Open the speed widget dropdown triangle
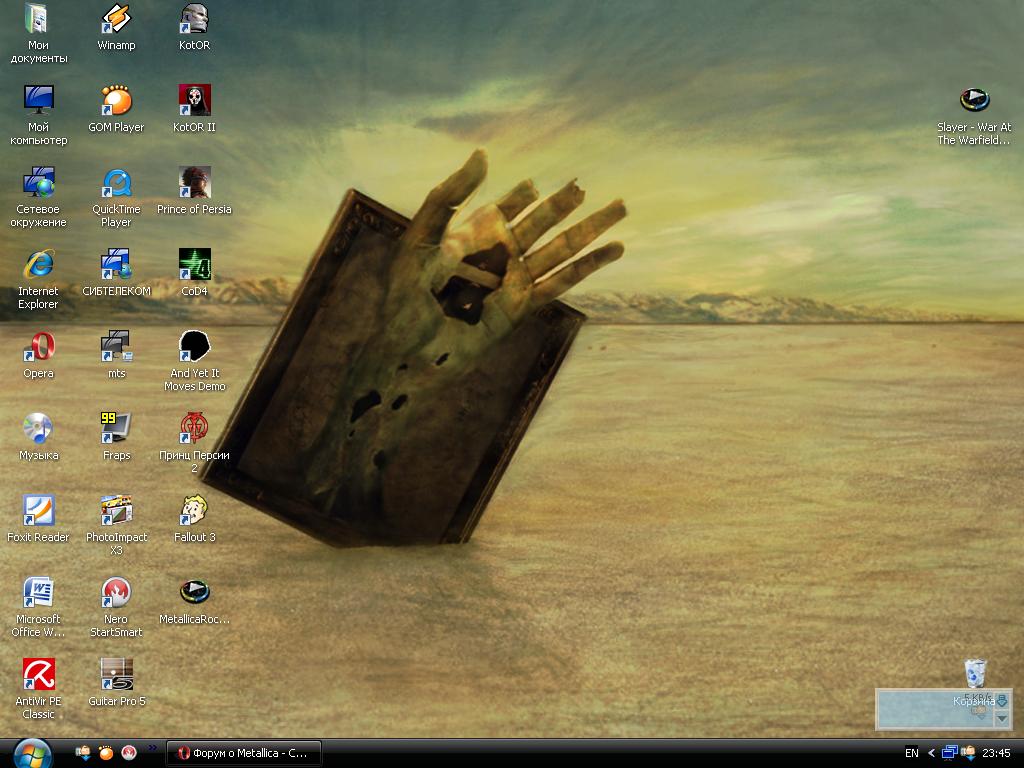 click(1002, 718)
